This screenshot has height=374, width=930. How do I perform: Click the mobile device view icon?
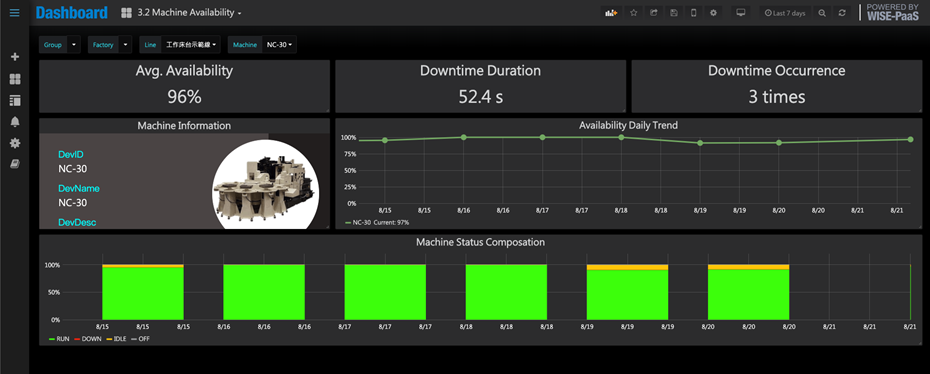tap(693, 12)
